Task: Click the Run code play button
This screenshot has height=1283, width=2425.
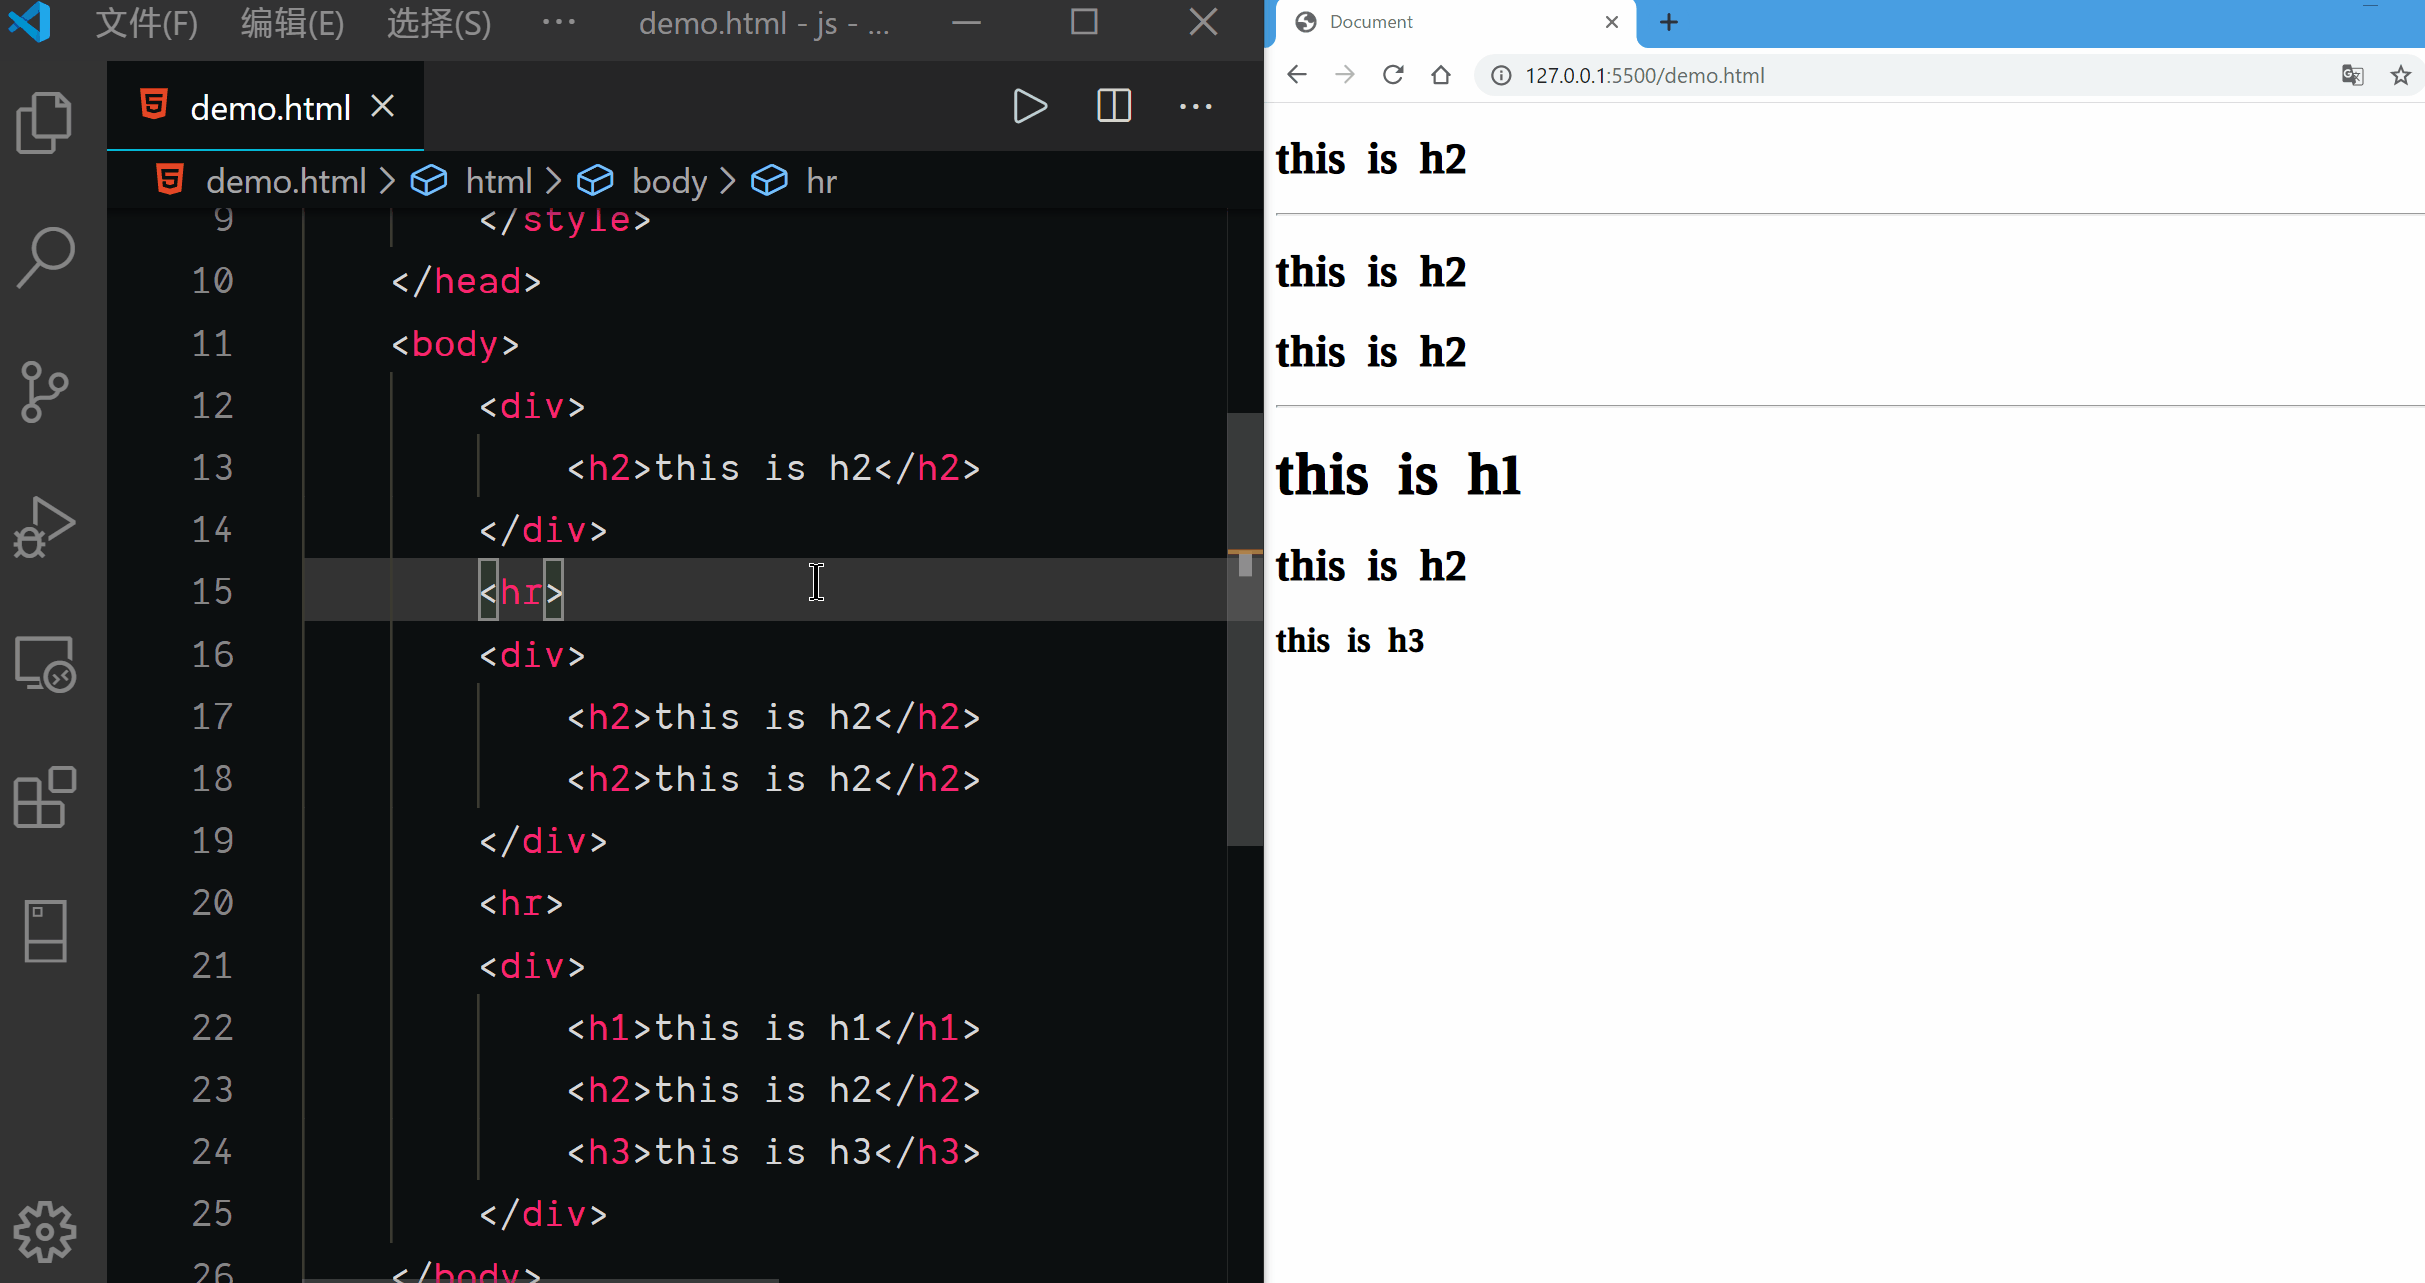Action: (x=1029, y=107)
